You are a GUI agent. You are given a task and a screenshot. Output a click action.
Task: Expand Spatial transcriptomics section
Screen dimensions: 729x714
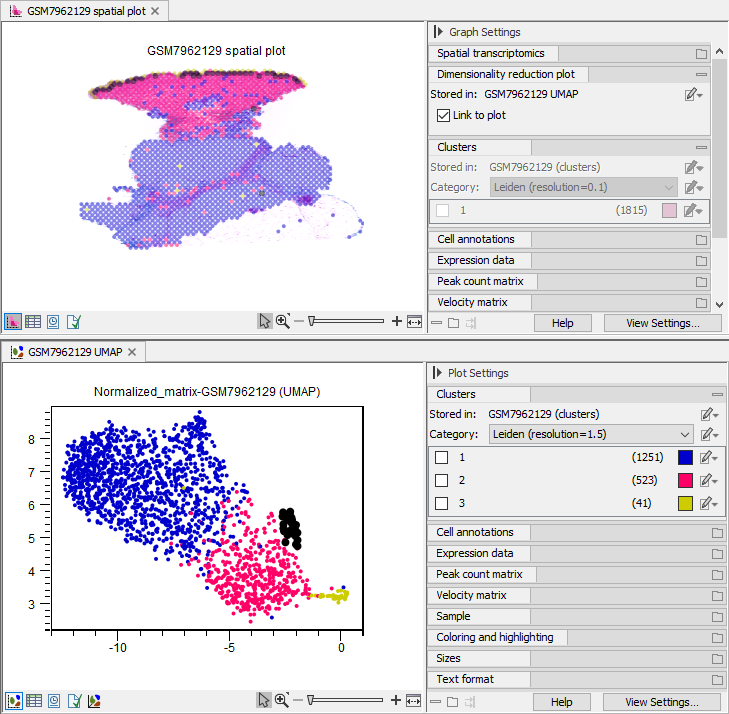[701, 53]
